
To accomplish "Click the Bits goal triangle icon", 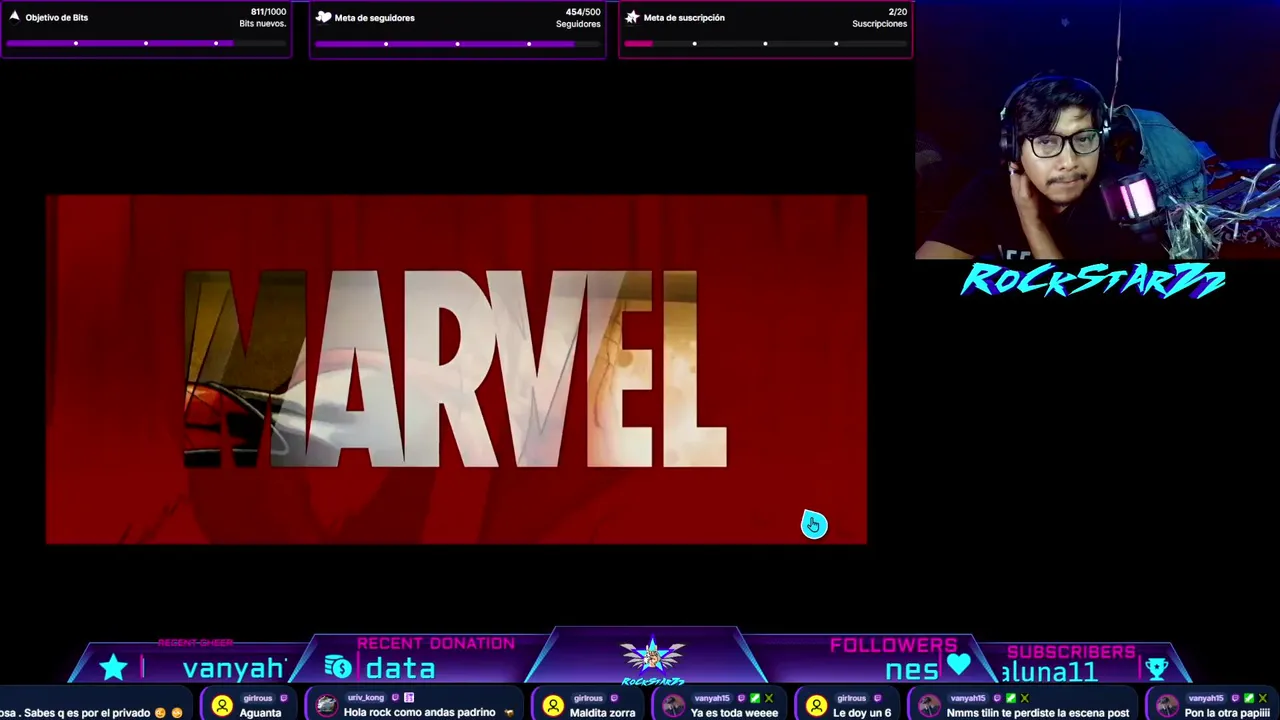I will pyautogui.click(x=14, y=17).
